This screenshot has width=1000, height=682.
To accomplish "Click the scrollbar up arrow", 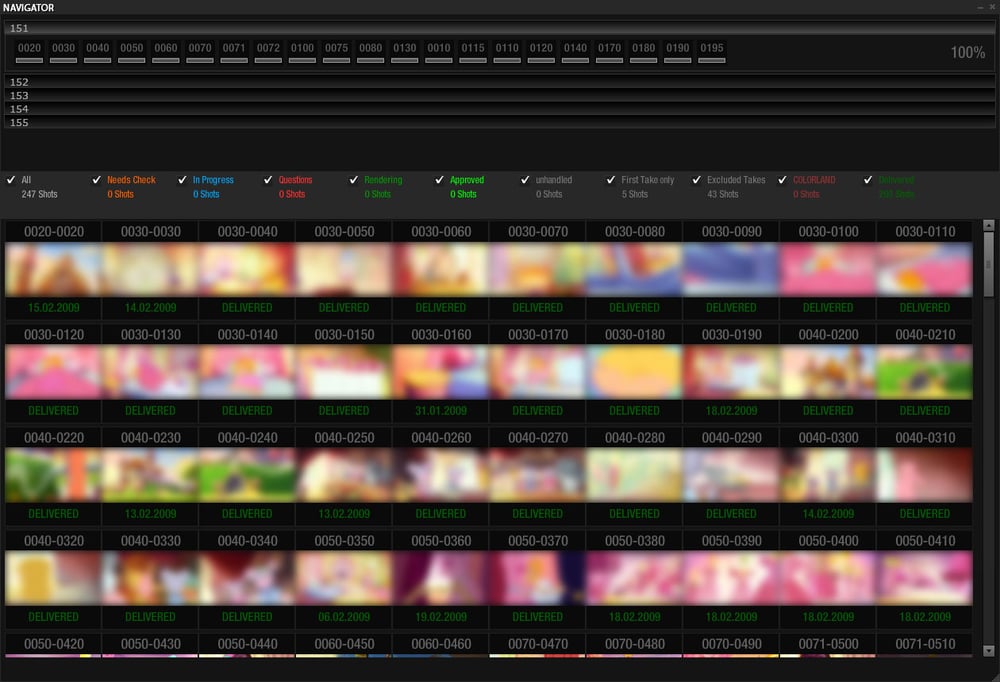I will tap(989, 225).
